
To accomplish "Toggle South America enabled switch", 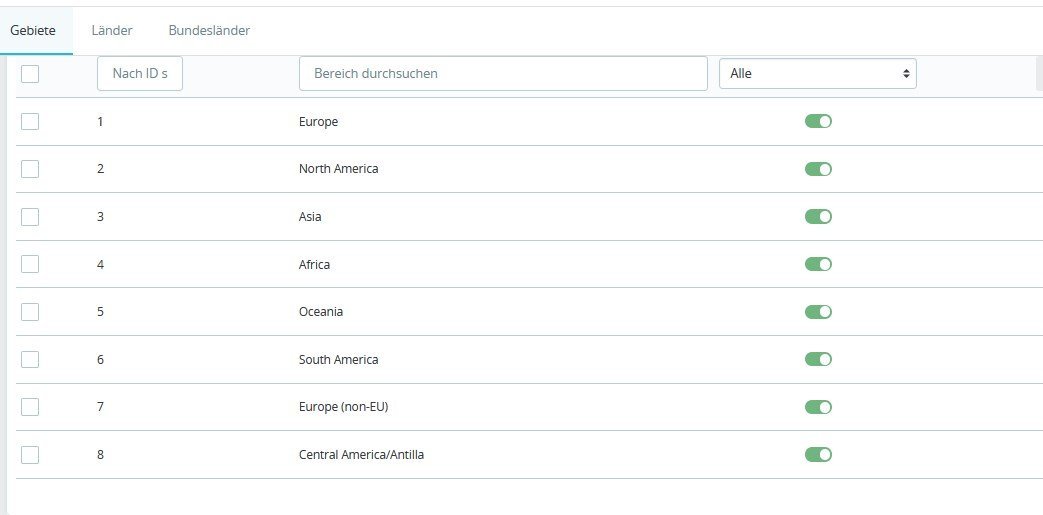I will (x=818, y=359).
